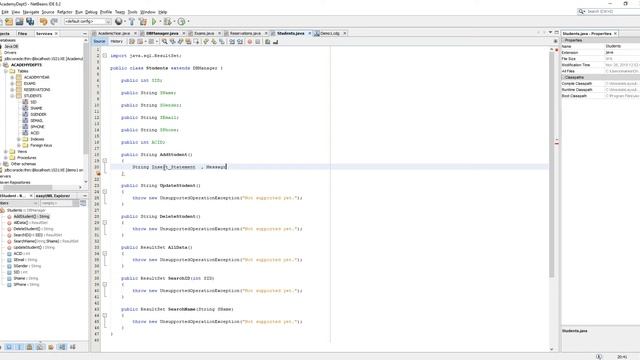The image size is (640, 360).
Task: Select the Java DB node
Action: [x=11, y=47]
